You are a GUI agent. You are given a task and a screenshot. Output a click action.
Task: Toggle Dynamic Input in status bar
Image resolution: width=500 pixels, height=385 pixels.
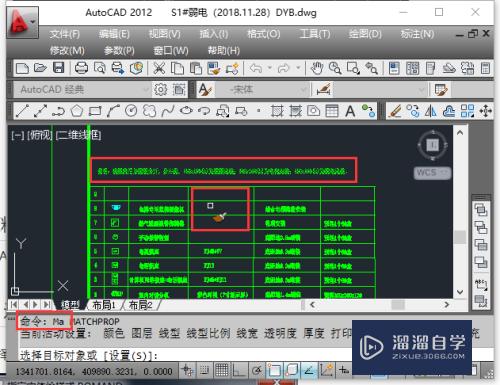click(344, 370)
